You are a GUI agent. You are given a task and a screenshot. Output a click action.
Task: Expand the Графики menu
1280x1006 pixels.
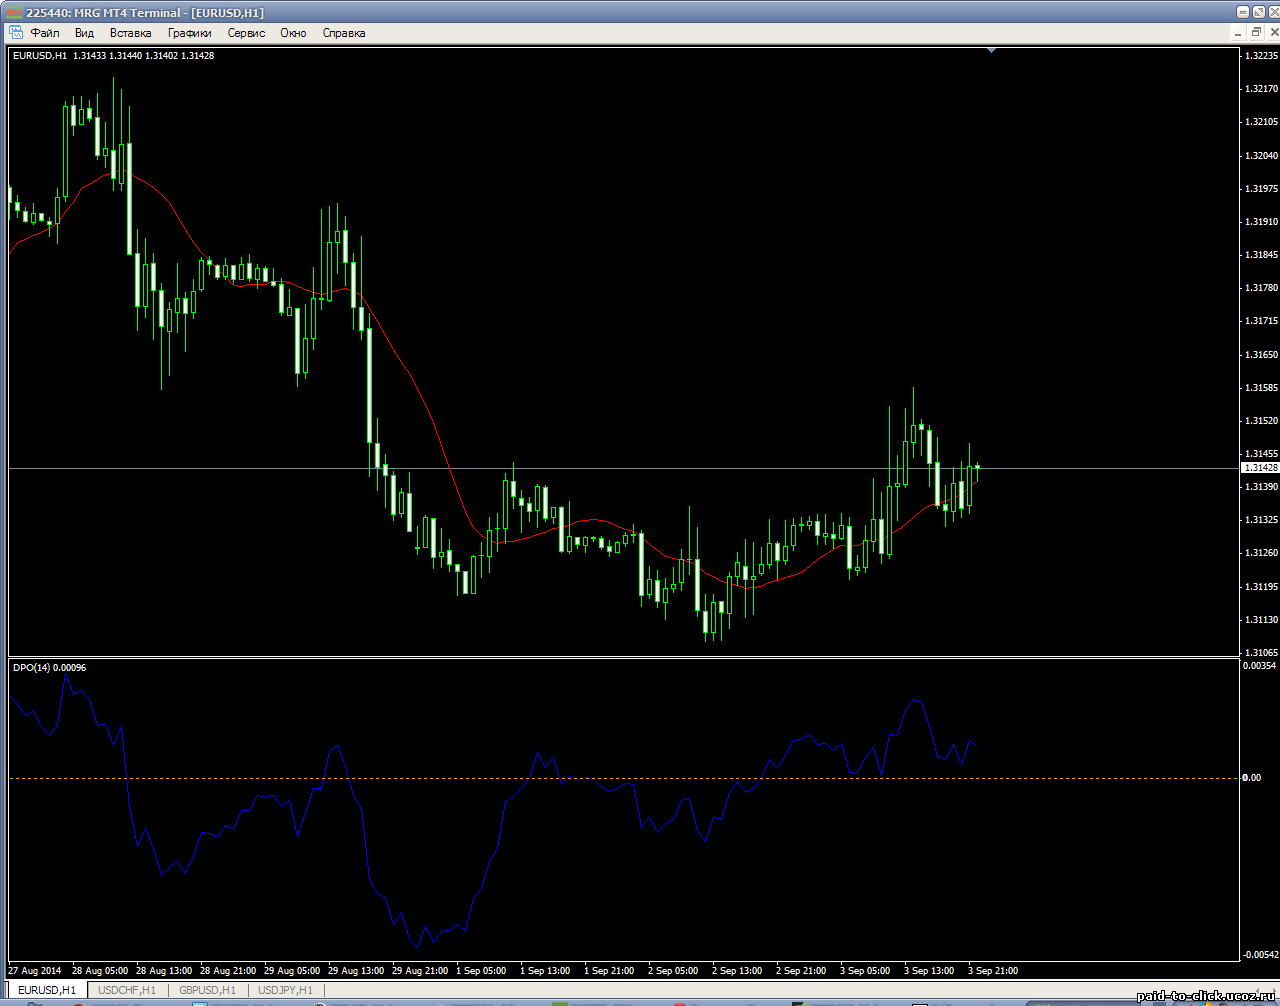[x=189, y=33]
